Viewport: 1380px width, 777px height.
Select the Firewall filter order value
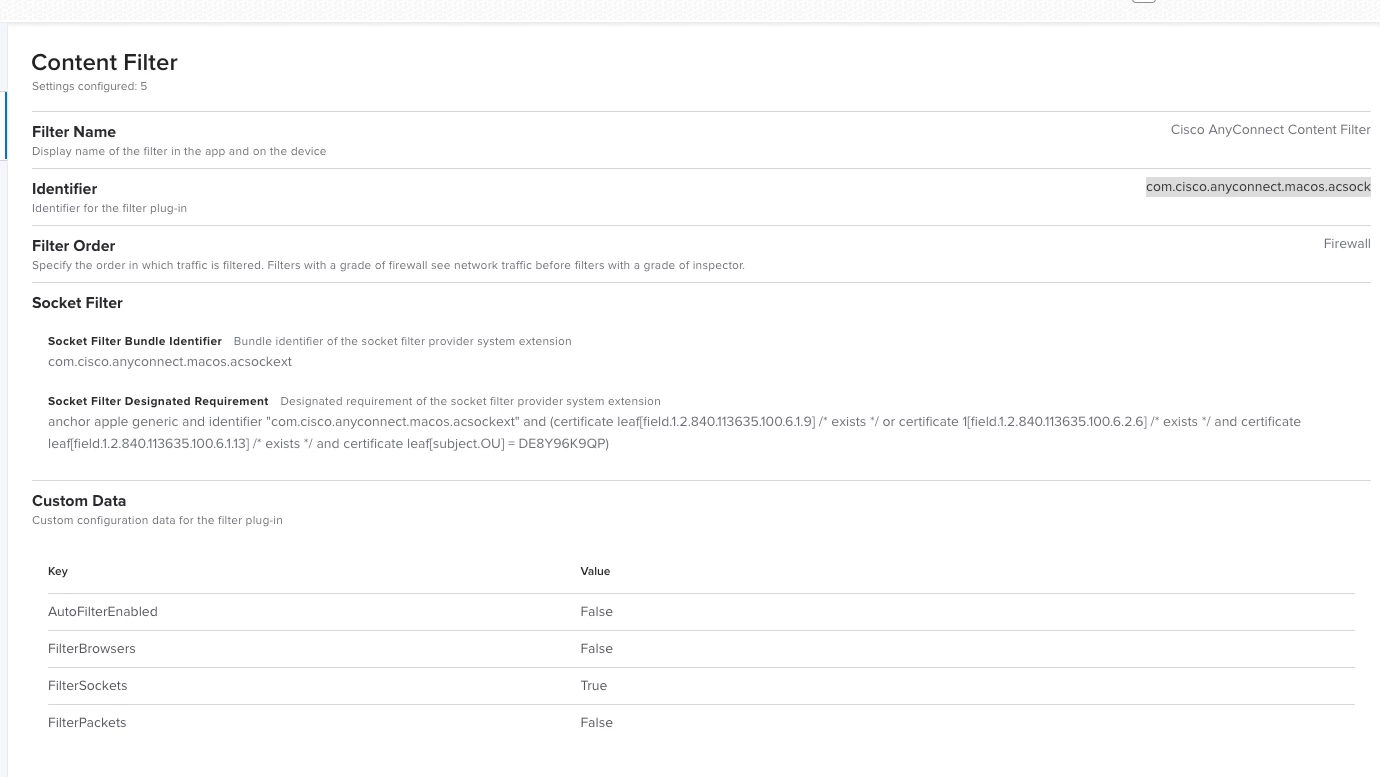[x=1347, y=244]
